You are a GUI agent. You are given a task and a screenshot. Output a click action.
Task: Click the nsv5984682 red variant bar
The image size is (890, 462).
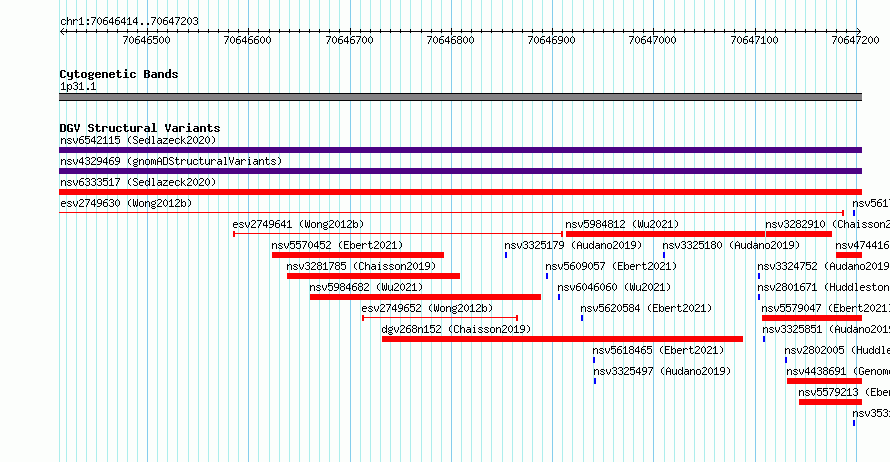425,297
